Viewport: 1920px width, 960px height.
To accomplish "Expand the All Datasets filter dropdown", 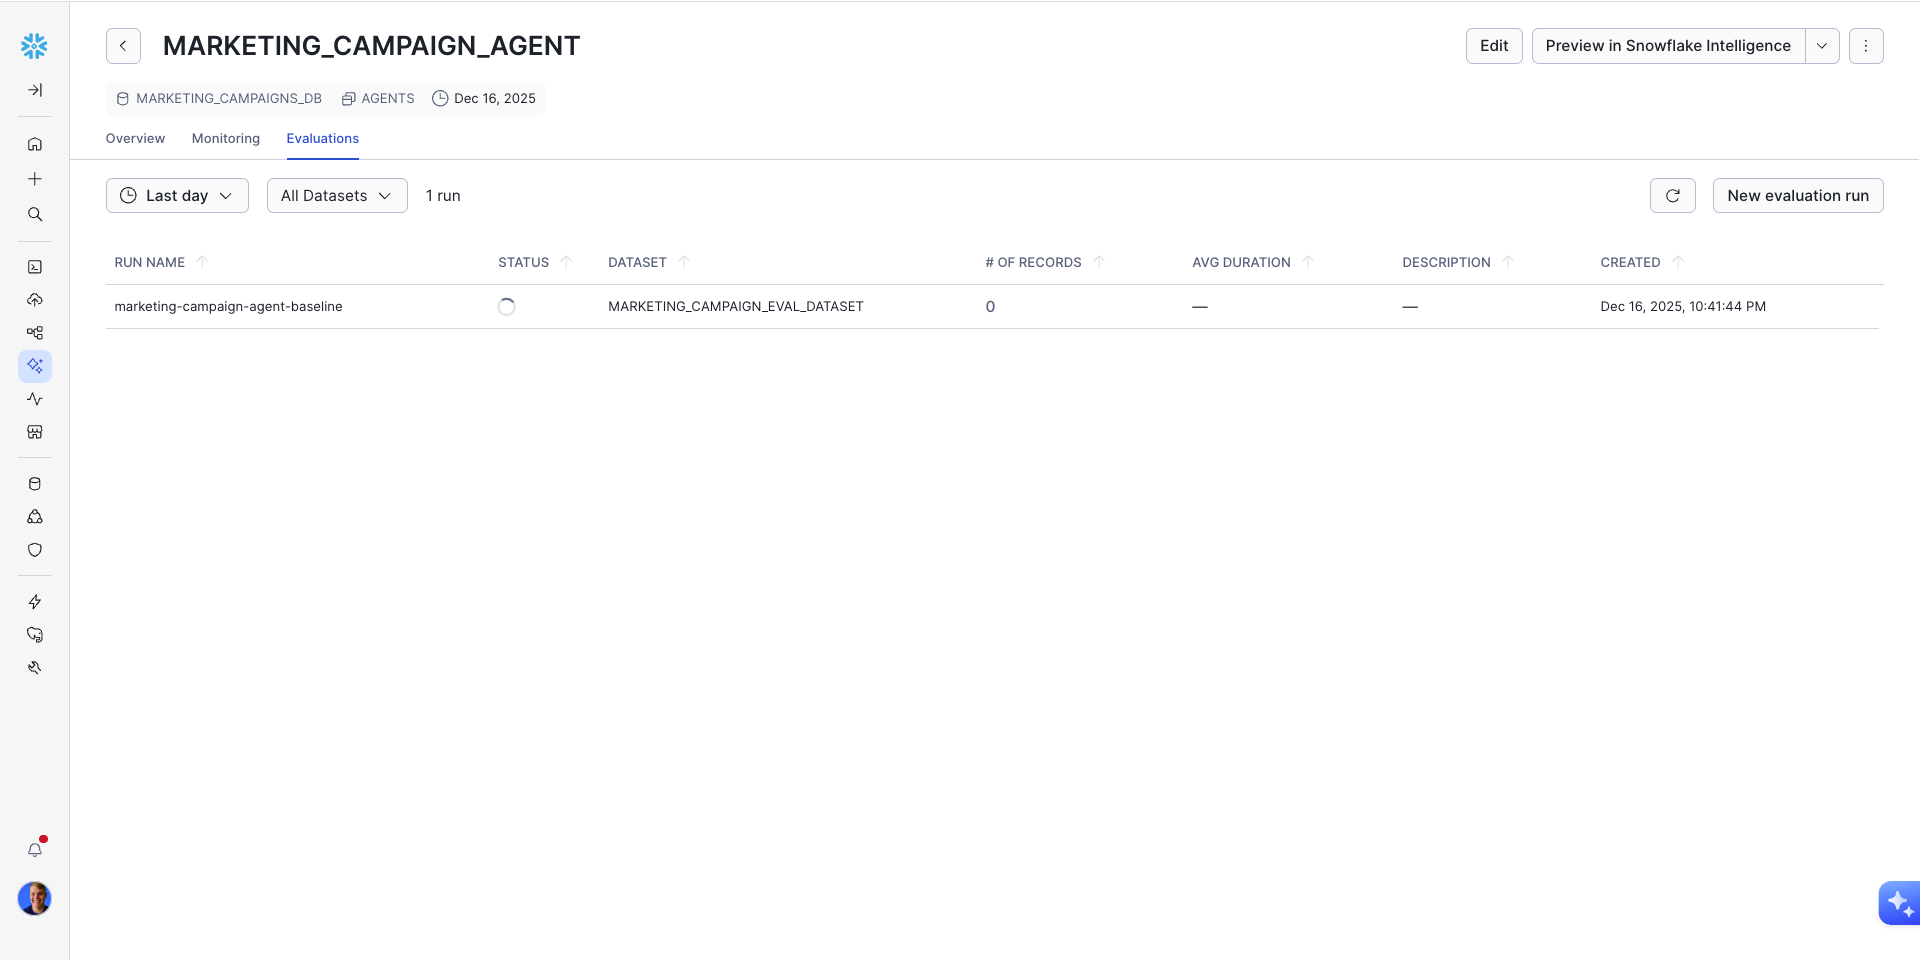I will point(337,196).
